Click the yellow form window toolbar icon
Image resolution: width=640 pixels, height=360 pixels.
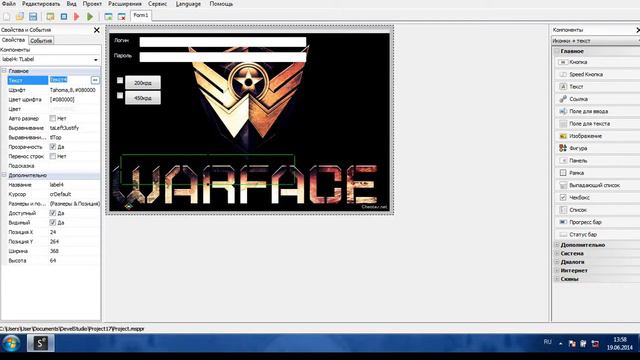coord(50,17)
